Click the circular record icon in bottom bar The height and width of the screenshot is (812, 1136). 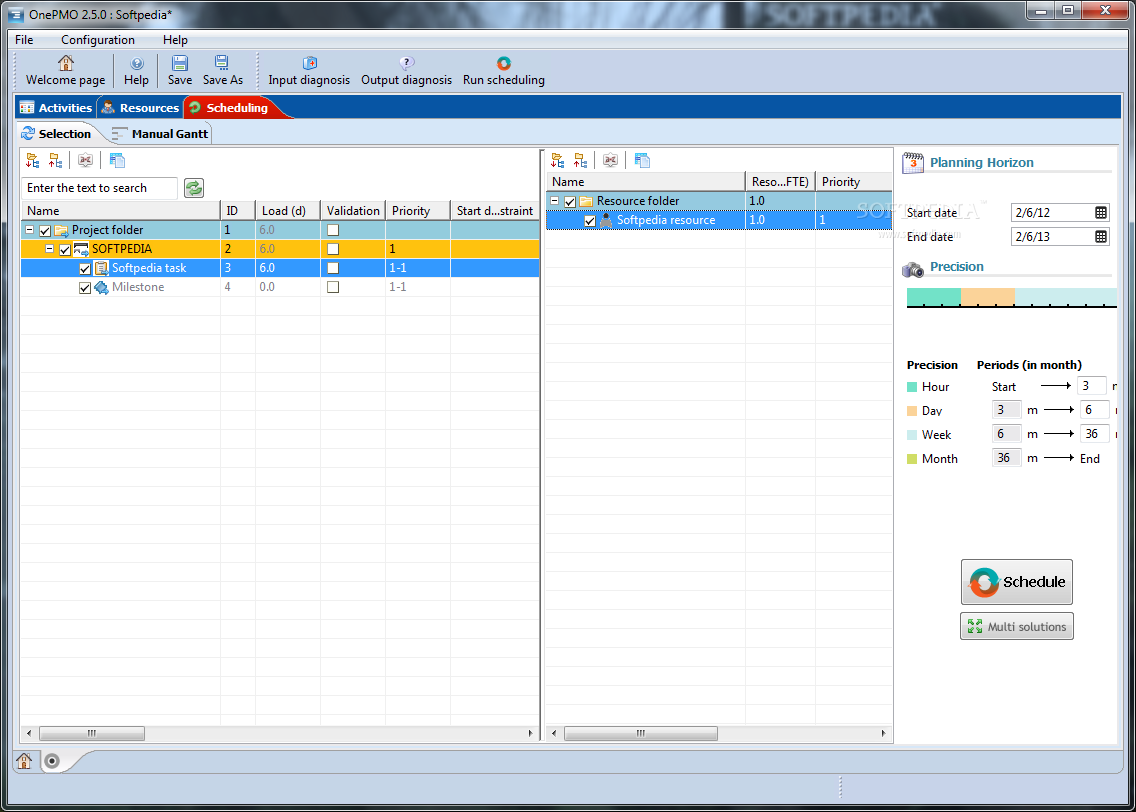(51, 761)
